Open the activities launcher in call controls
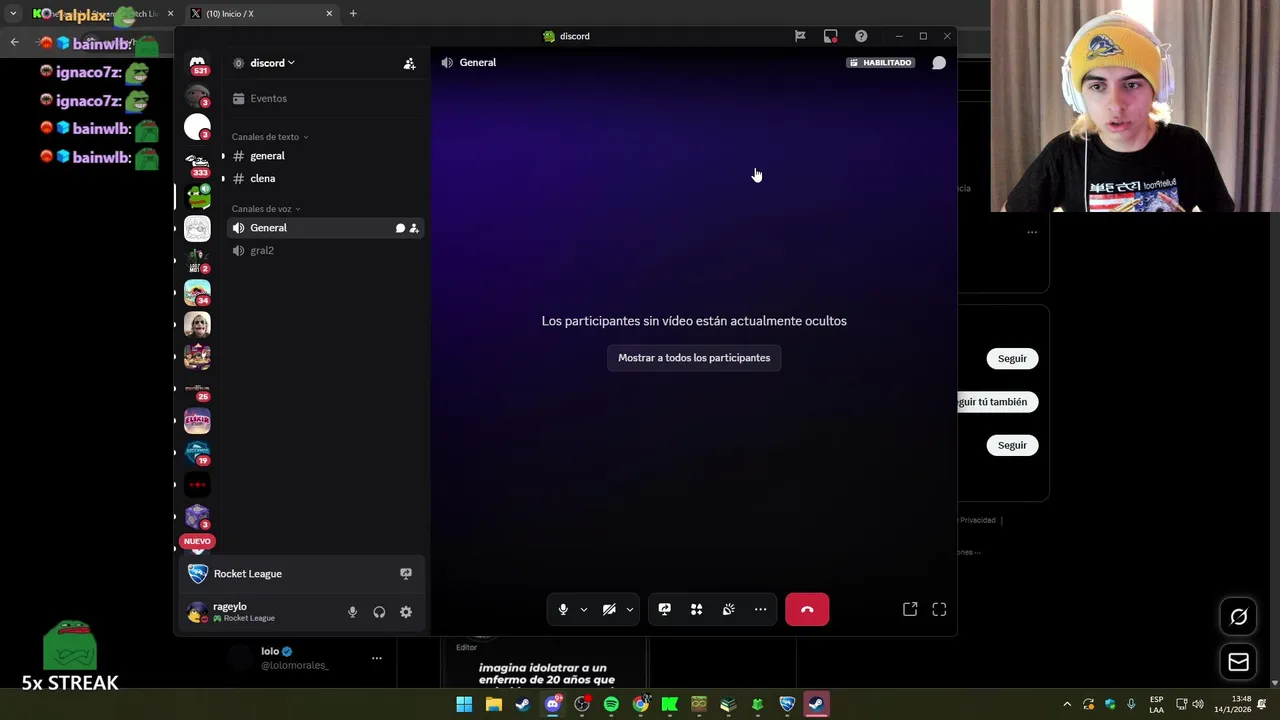 pyautogui.click(x=696, y=609)
